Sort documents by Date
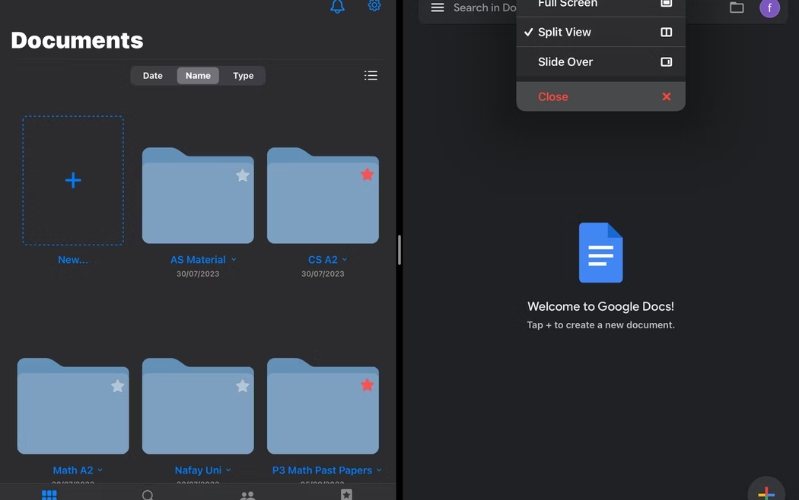799x500 pixels. tap(152, 75)
